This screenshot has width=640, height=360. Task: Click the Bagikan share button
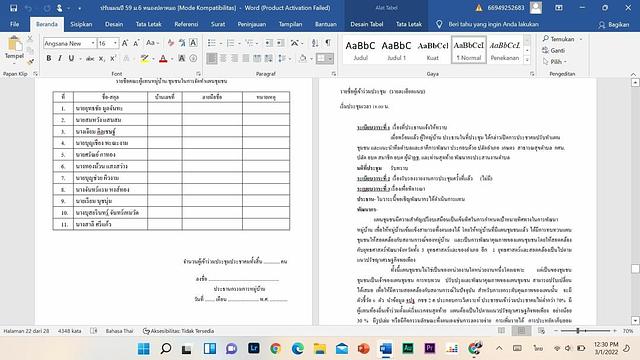coord(614,24)
